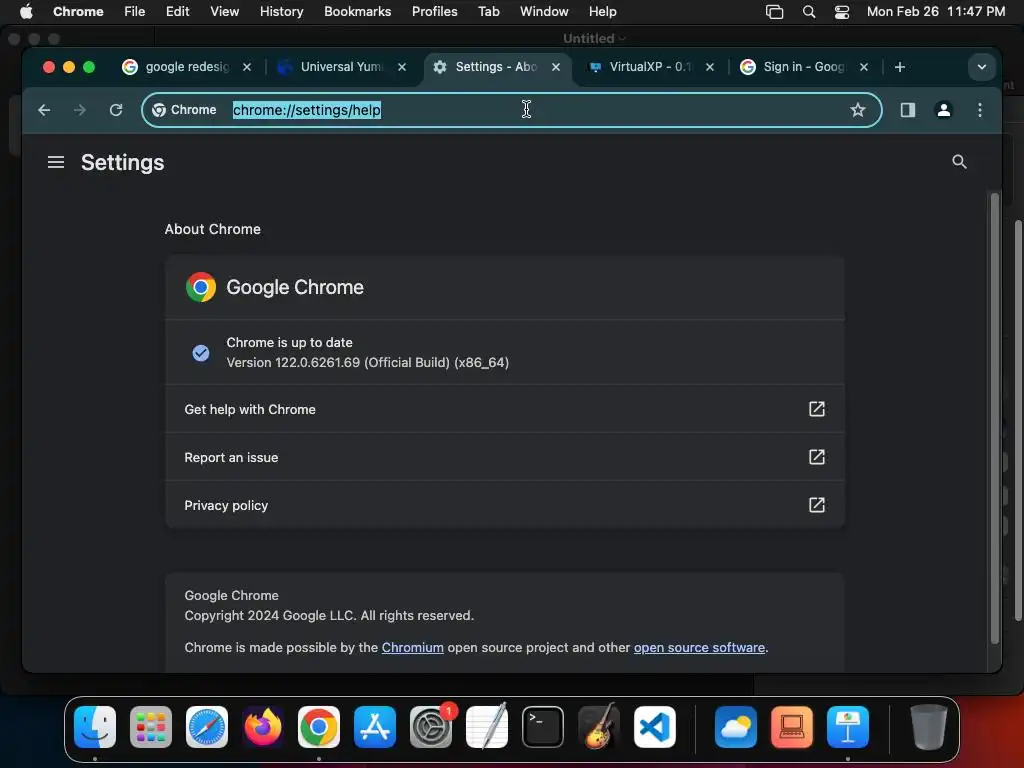Viewport: 1024px width, 768px height.
Task: Launch GarageBand from the Dock
Action: (x=599, y=726)
